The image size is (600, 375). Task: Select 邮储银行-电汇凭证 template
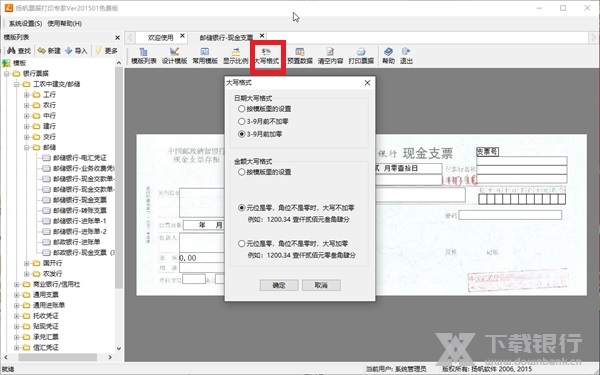pos(80,158)
